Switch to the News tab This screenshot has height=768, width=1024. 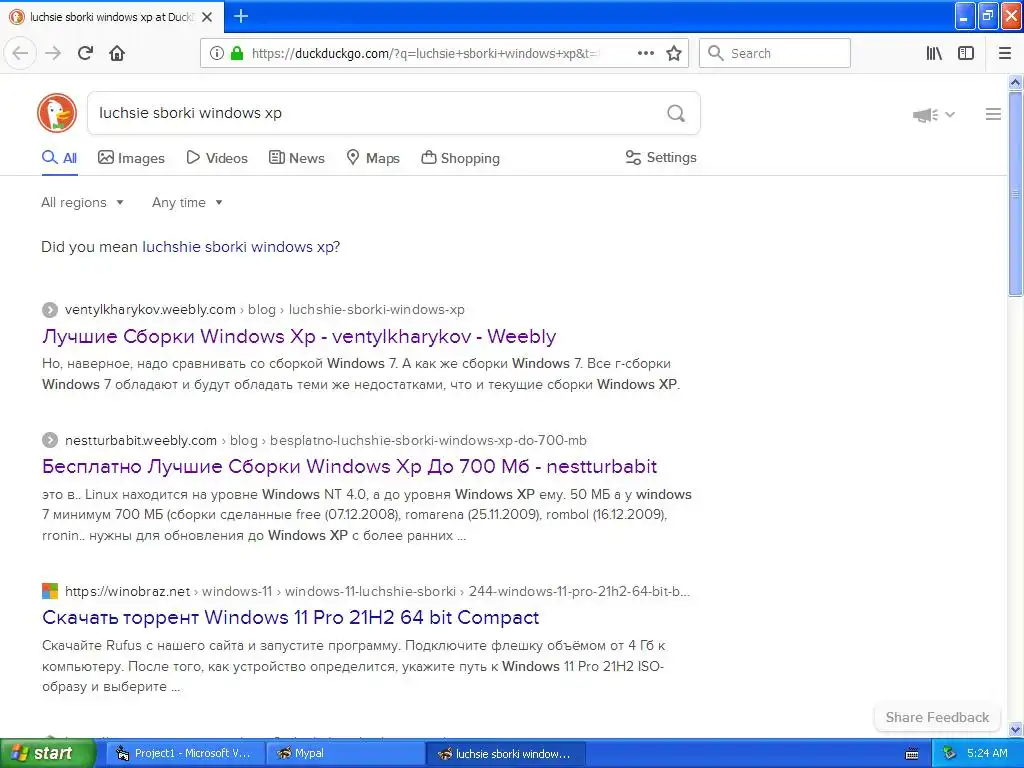(x=296, y=158)
